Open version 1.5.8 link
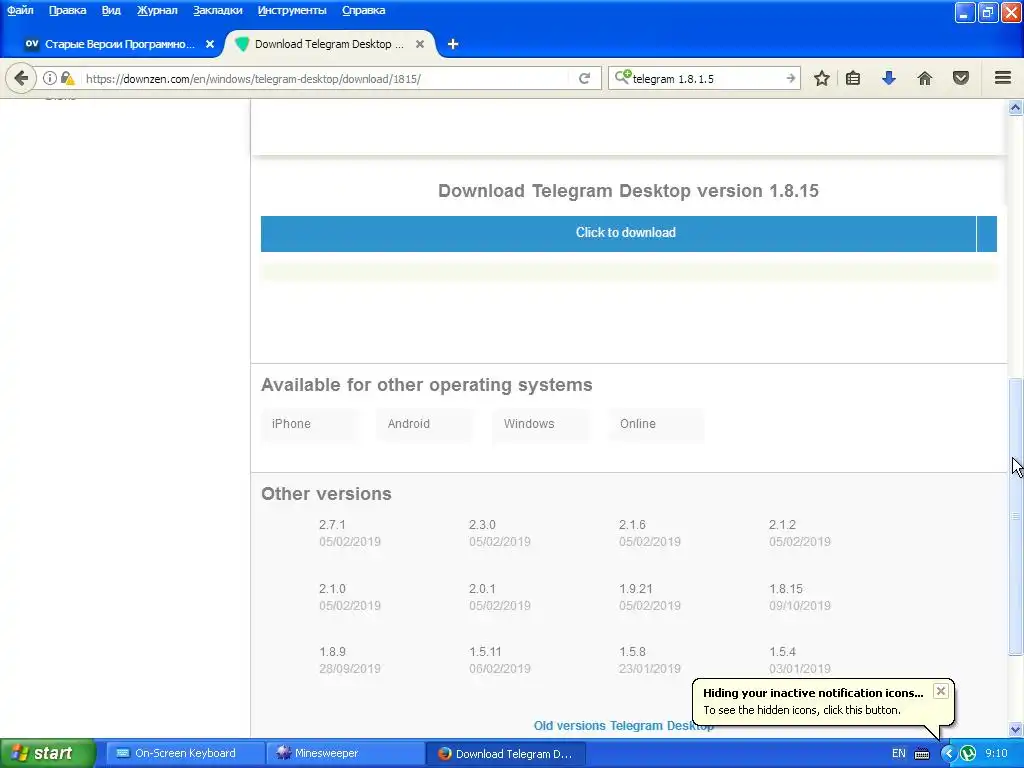Viewport: 1024px width, 768px height. (632, 652)
